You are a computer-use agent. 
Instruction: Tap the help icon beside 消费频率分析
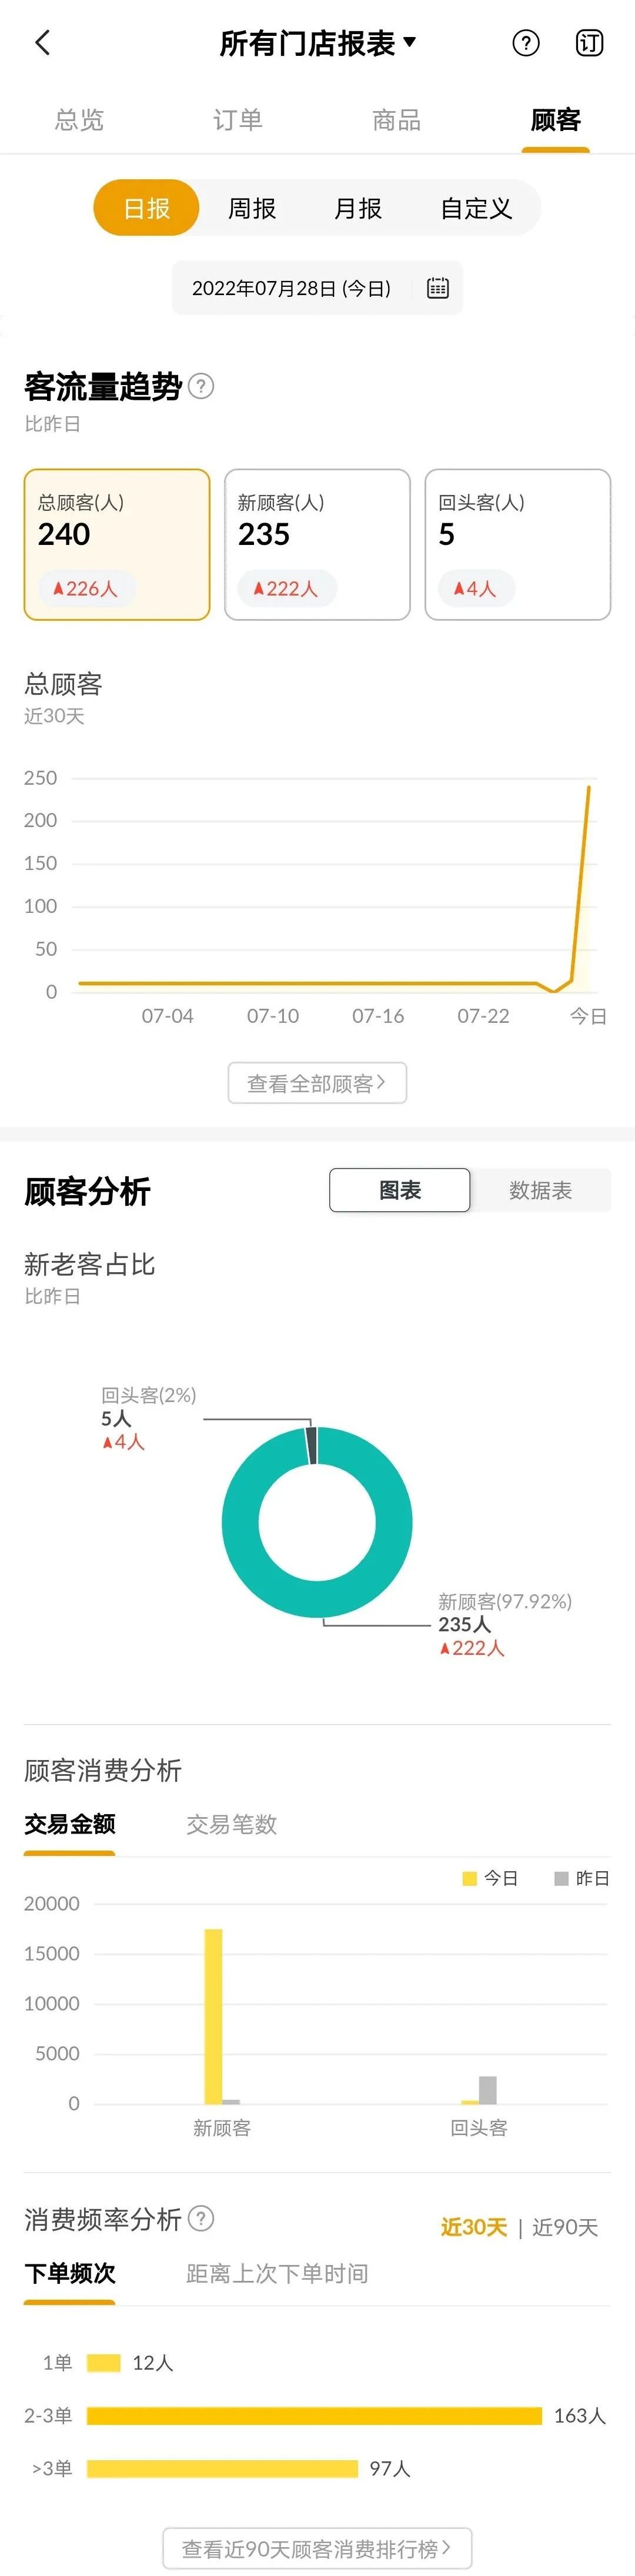[x=201, y=2219]
